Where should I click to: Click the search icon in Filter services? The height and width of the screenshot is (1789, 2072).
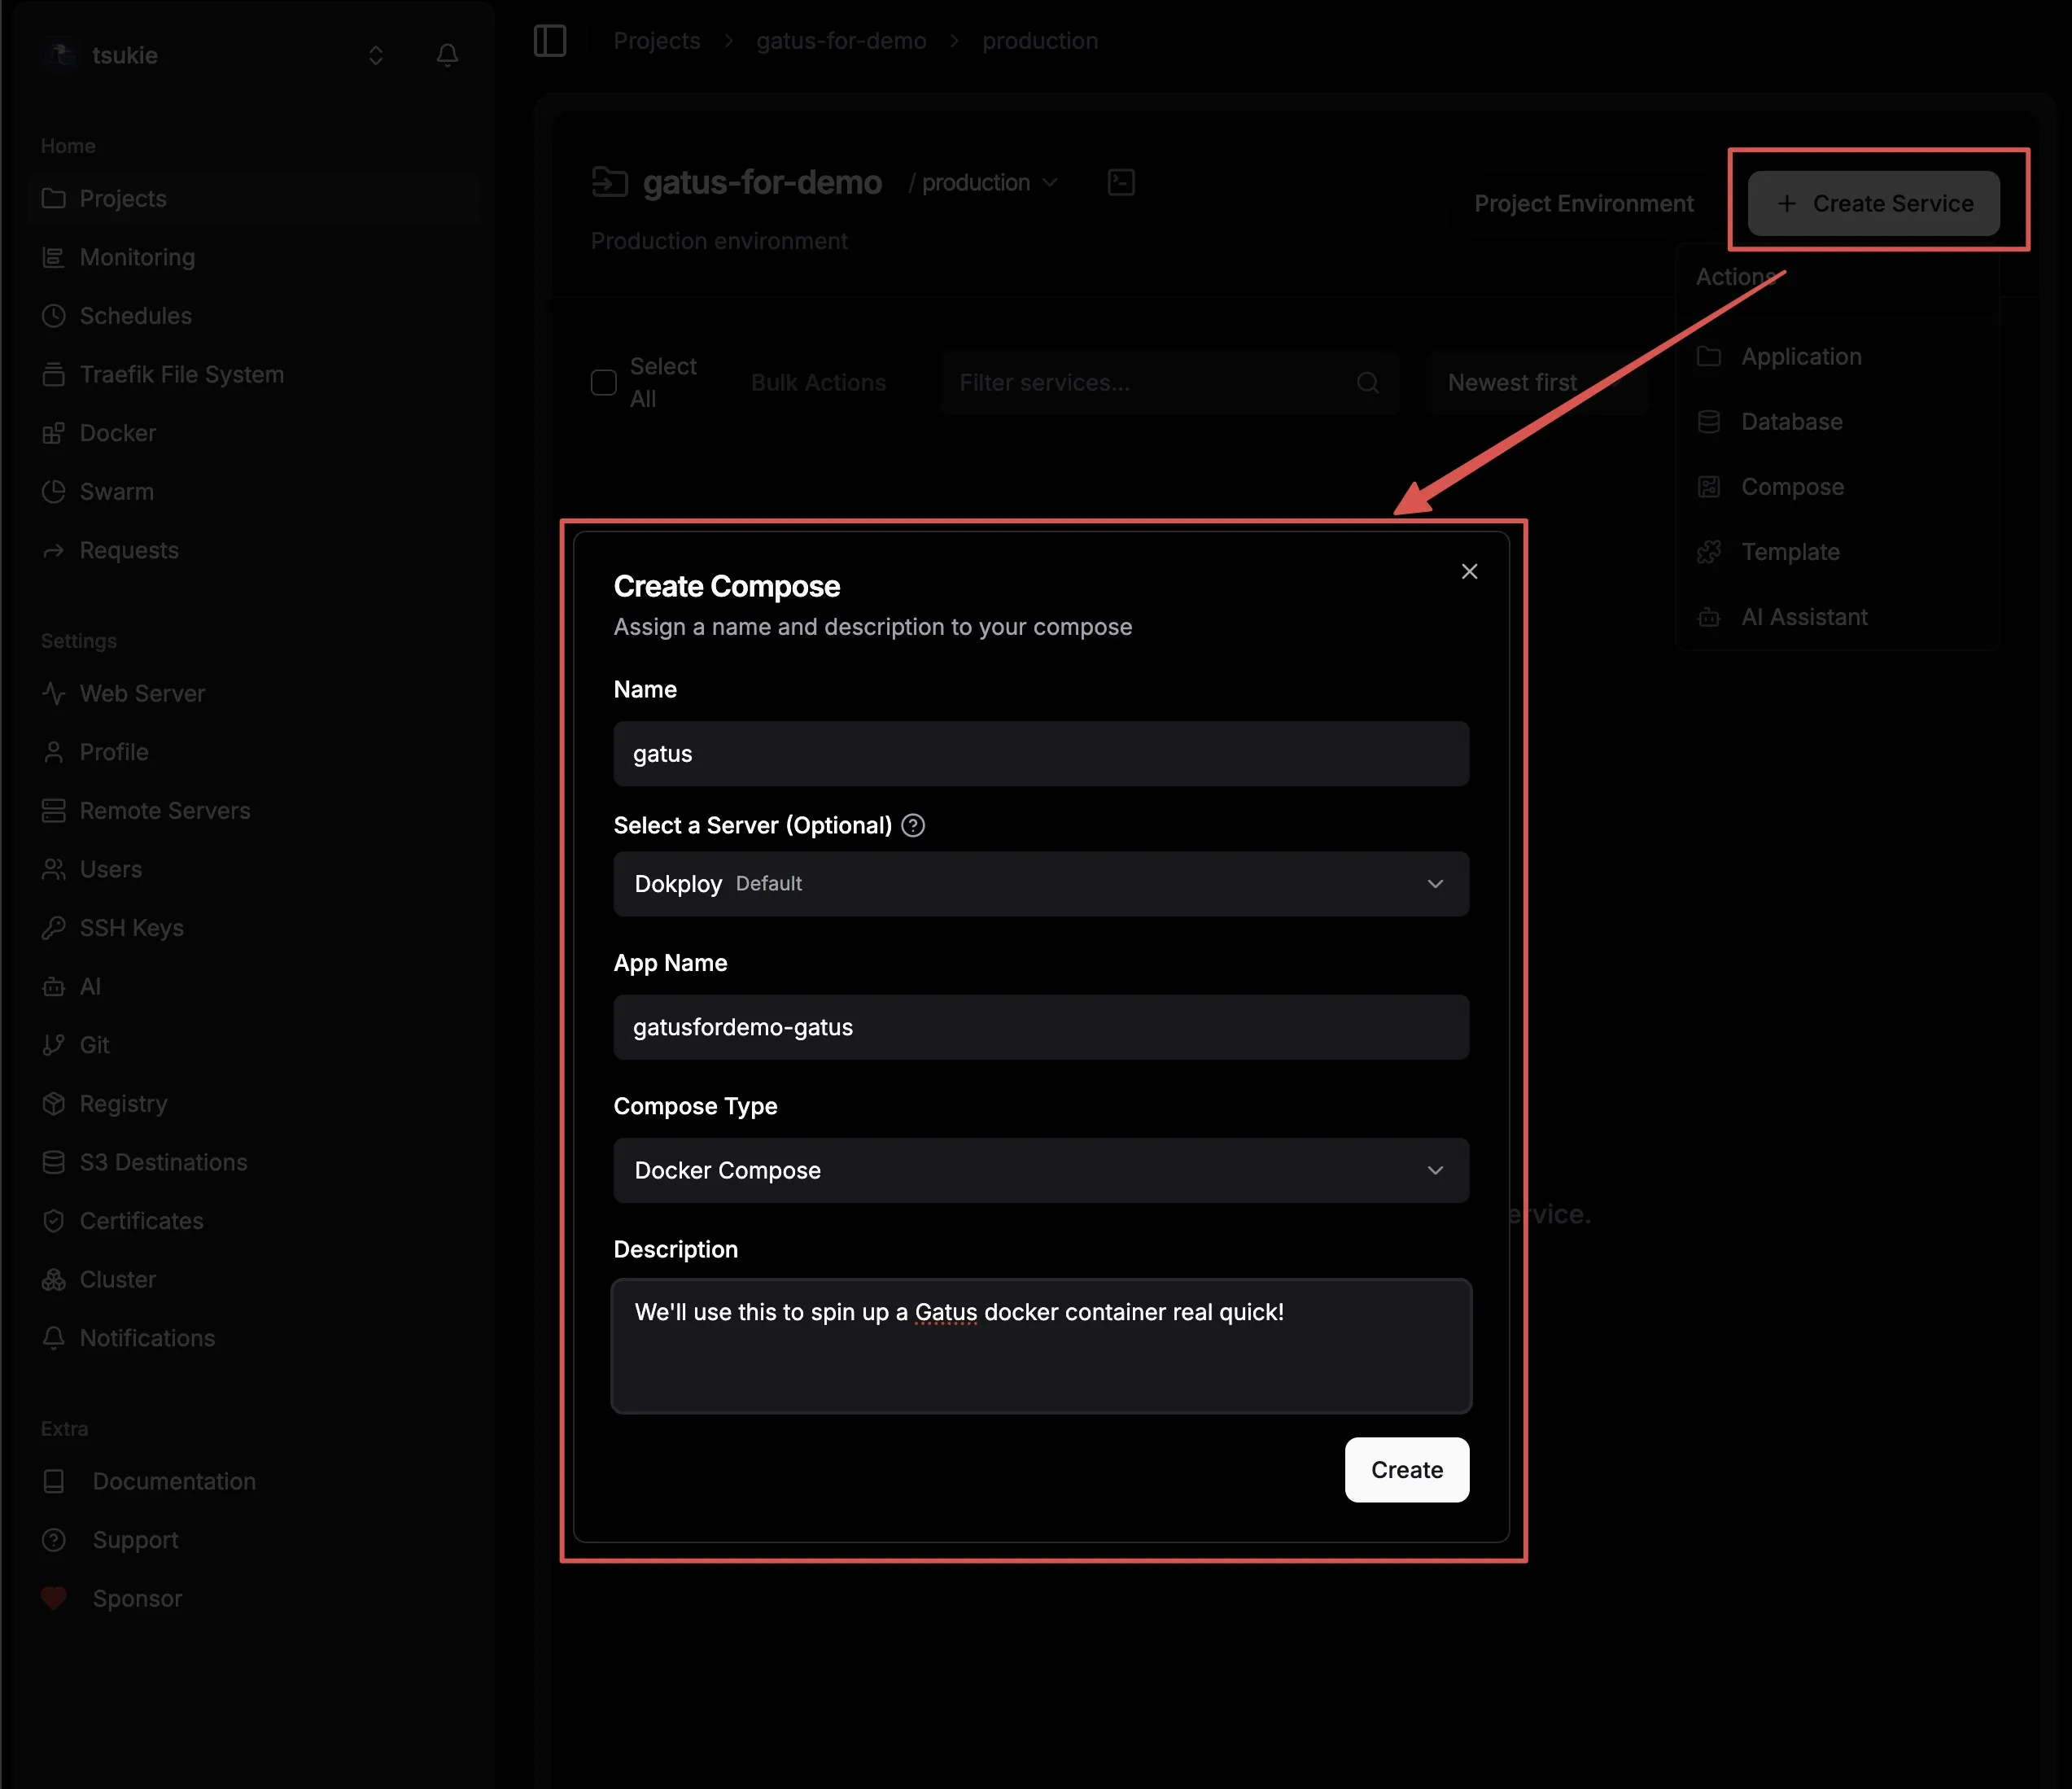coord(1367,382)
